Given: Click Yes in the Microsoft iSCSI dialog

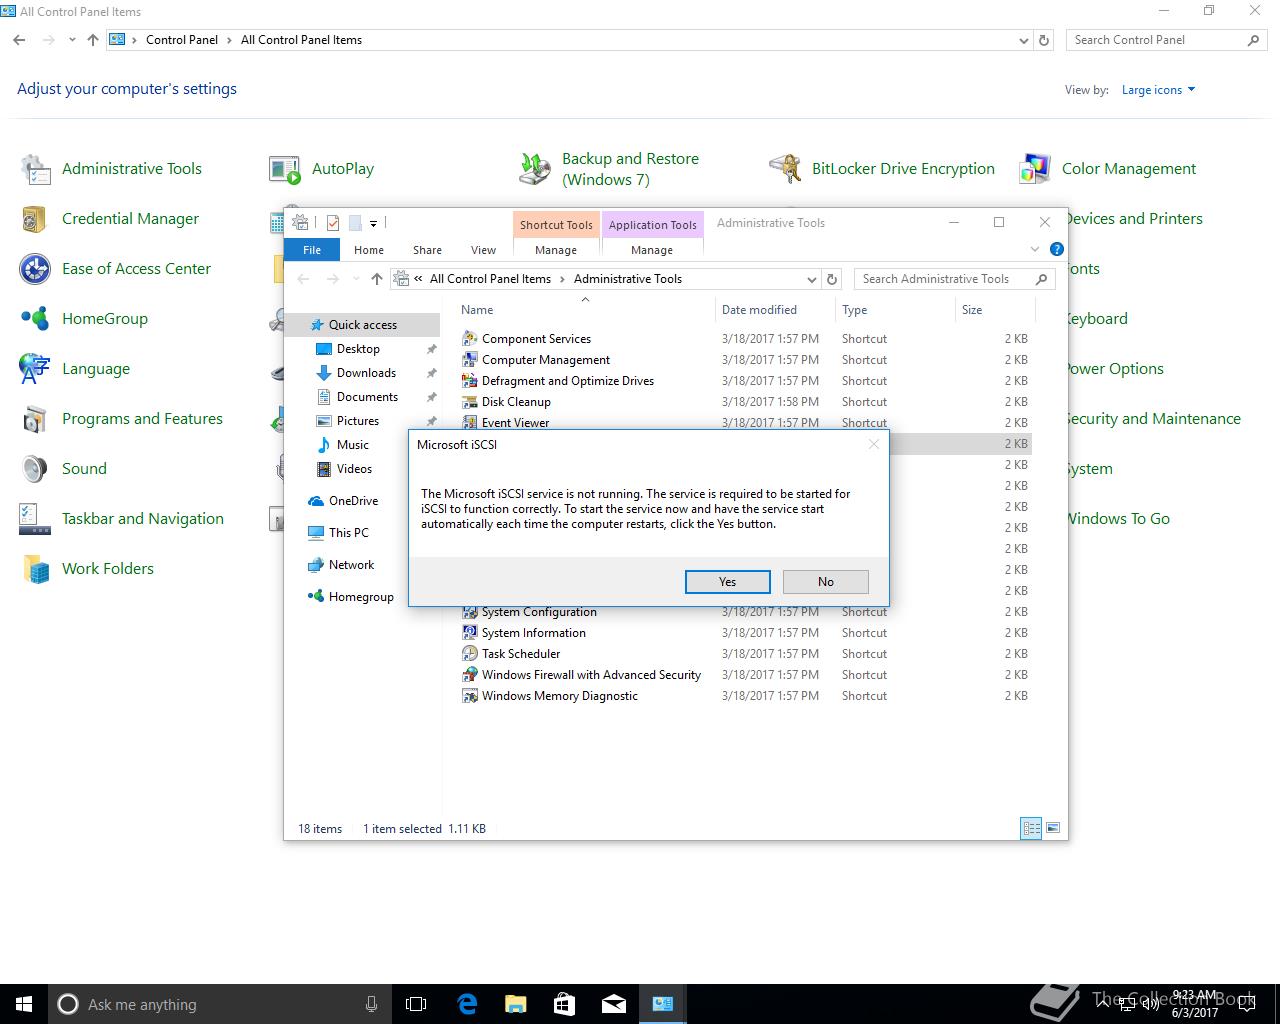Looking at the screenshot, I should (727, 581).
